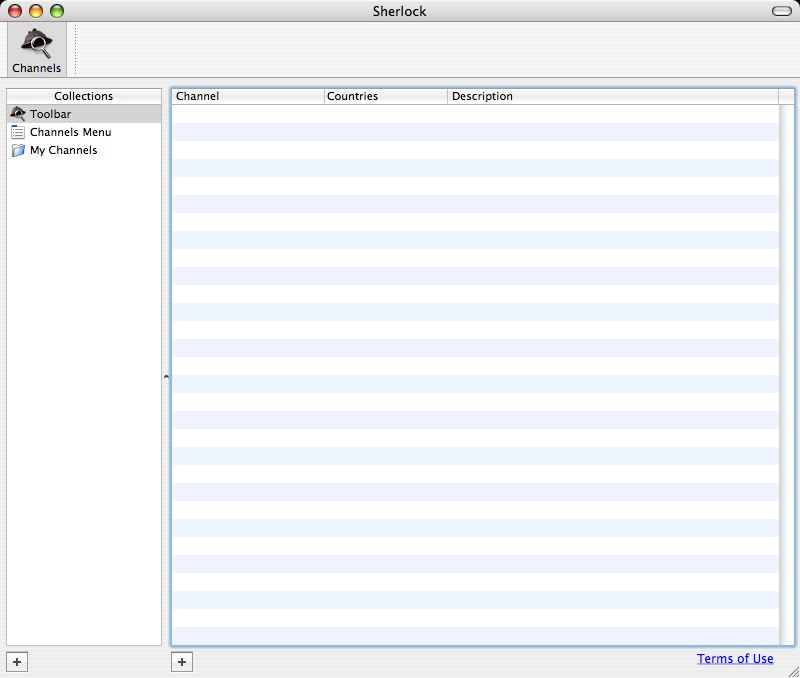
Task: Click the window resize grip corner
Action: (793, 671)
